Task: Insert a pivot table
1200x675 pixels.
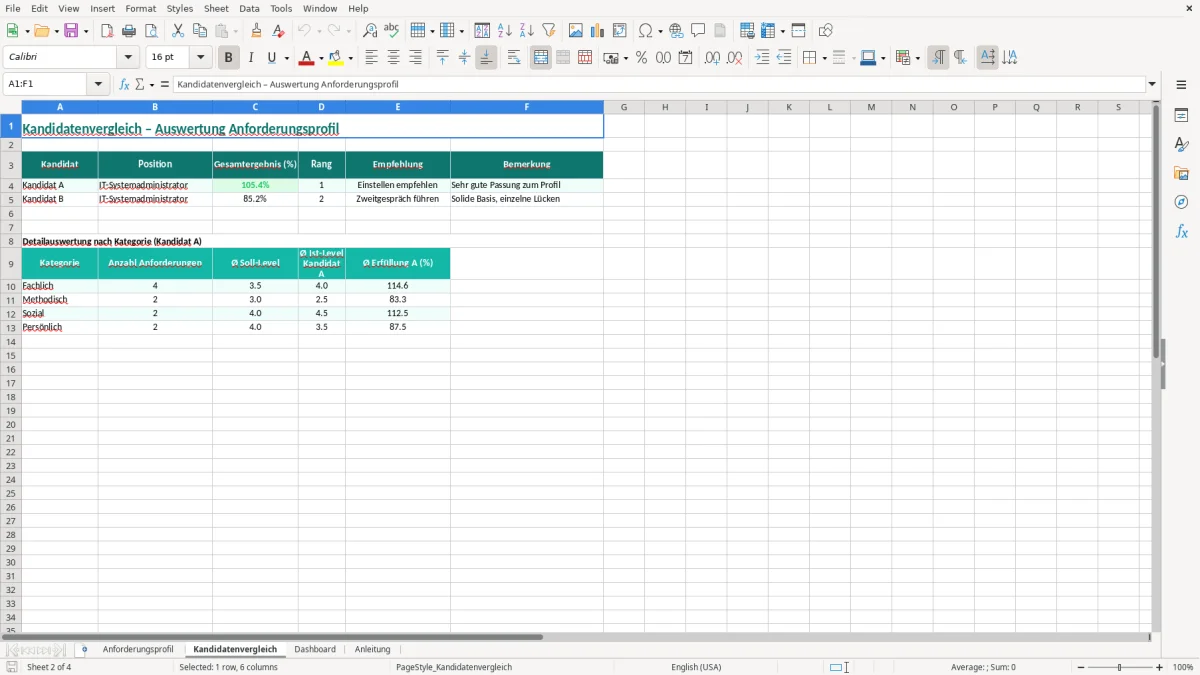Action: [620, 31]
